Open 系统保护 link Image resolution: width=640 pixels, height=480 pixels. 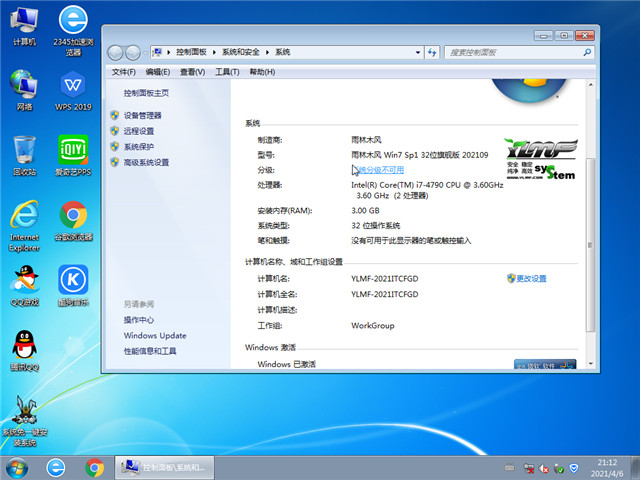(139, 147)
